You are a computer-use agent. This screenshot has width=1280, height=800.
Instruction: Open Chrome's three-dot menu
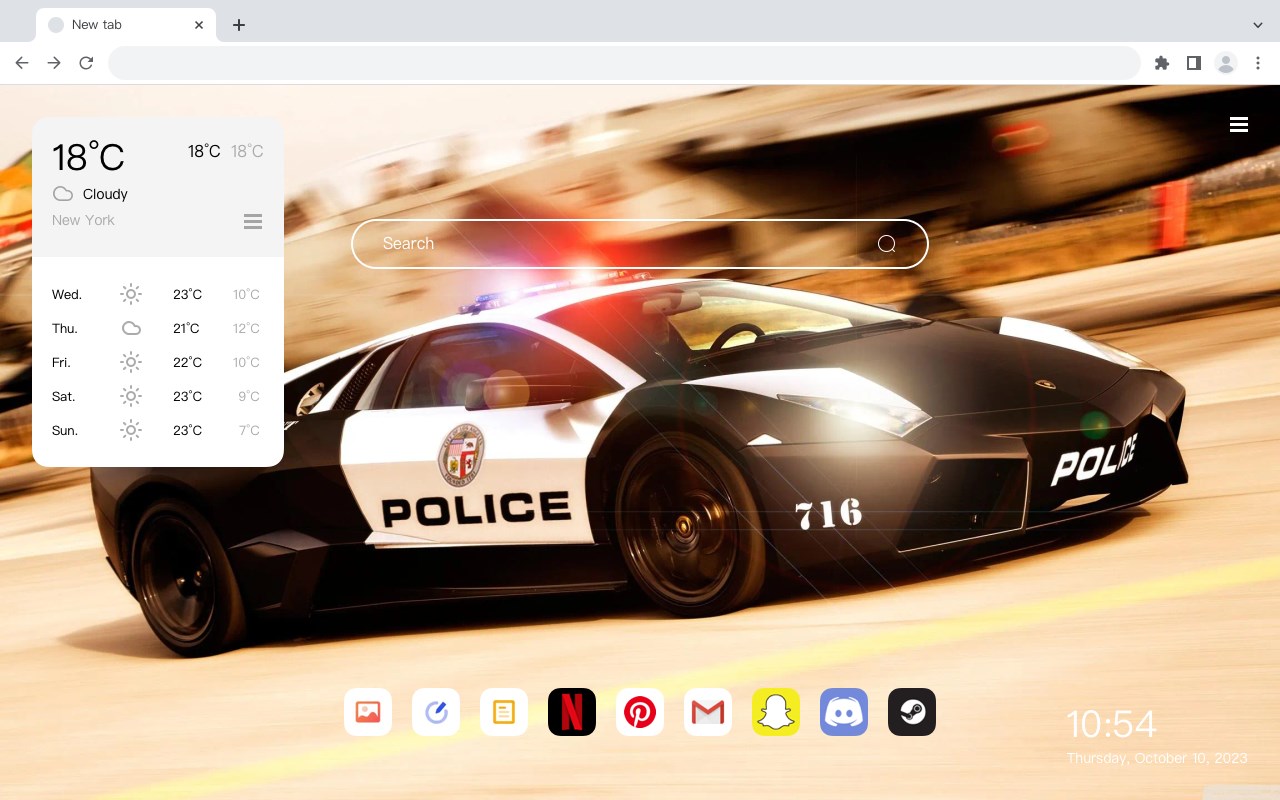click(1258, 63)
